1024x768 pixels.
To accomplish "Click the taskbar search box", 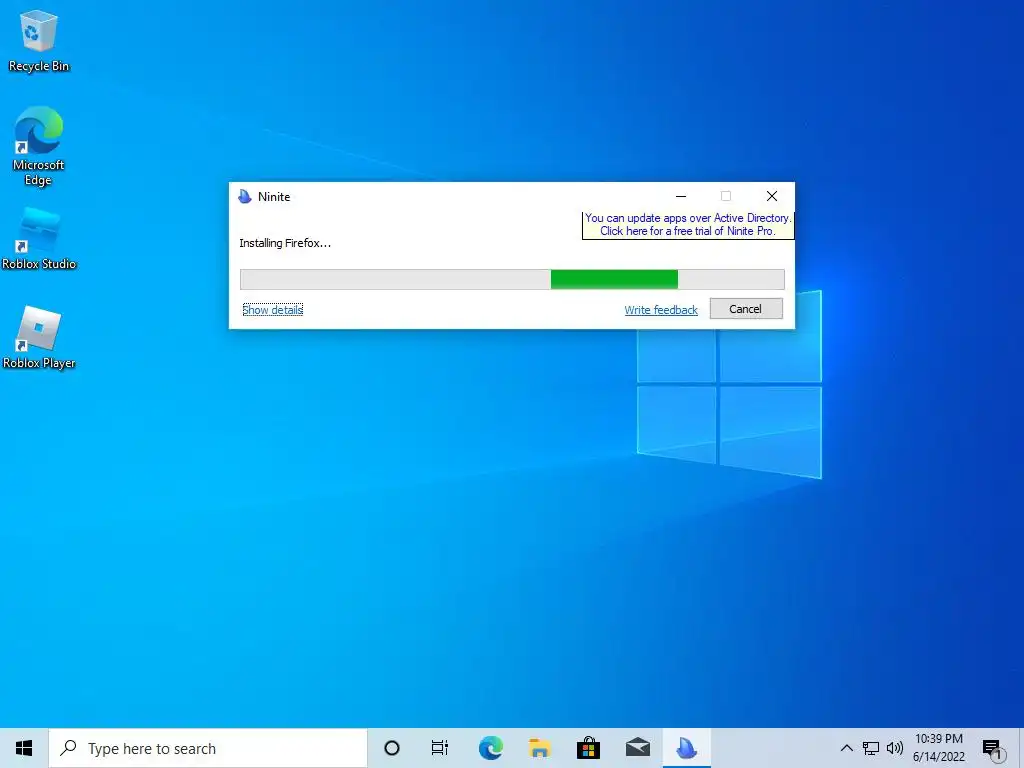I will tap(208, 748).
